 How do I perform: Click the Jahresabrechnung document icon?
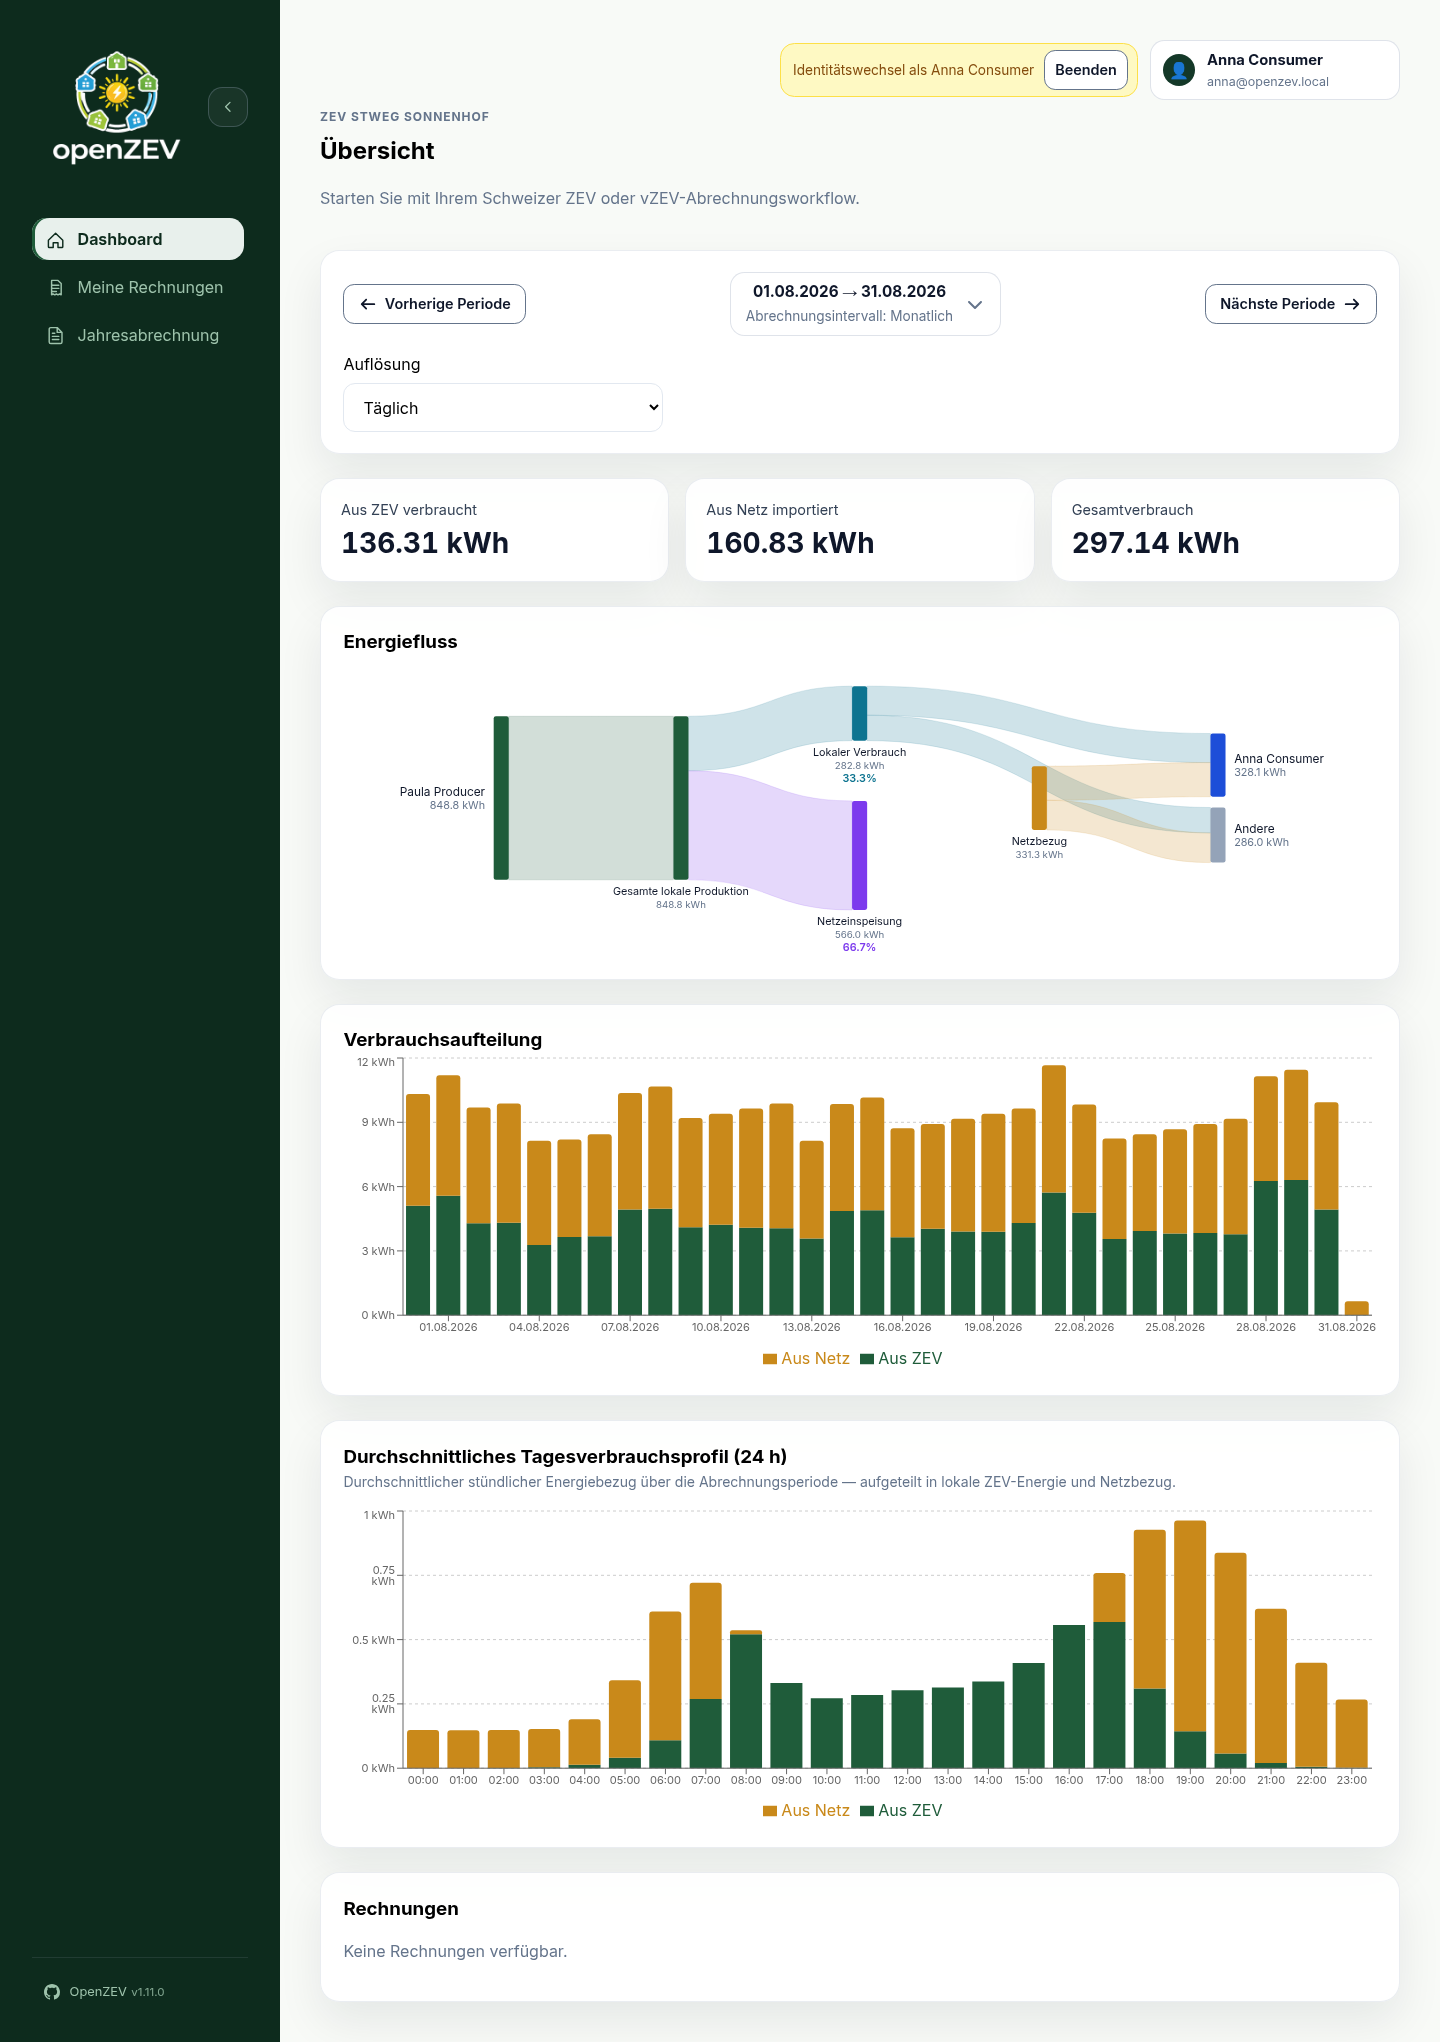tap(56, 336)
